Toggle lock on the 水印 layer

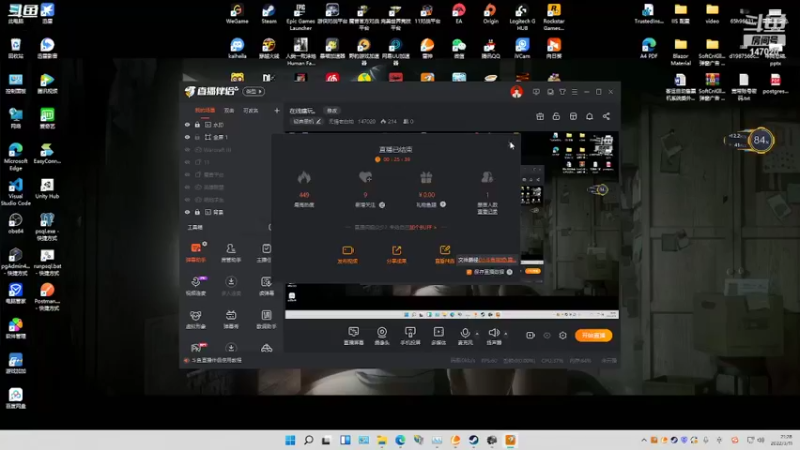coord(197,124)
